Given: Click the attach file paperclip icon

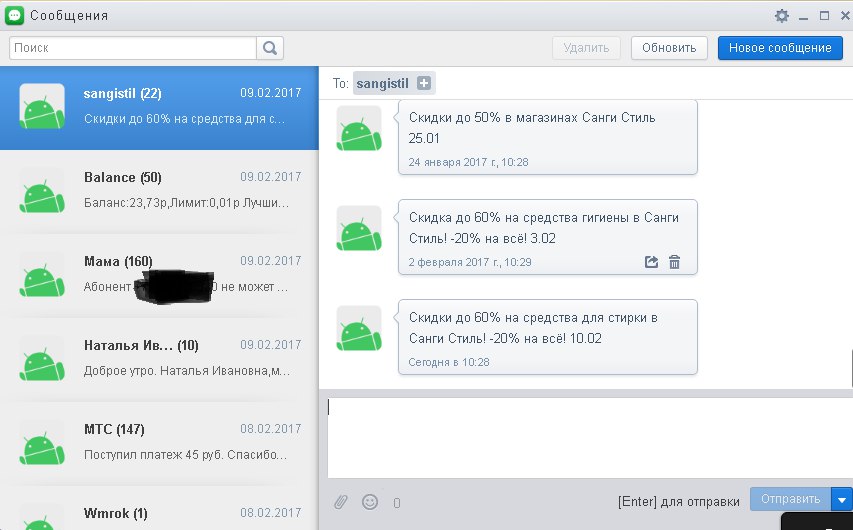Looking at the screenshot, I should click(x=342, y=501).
